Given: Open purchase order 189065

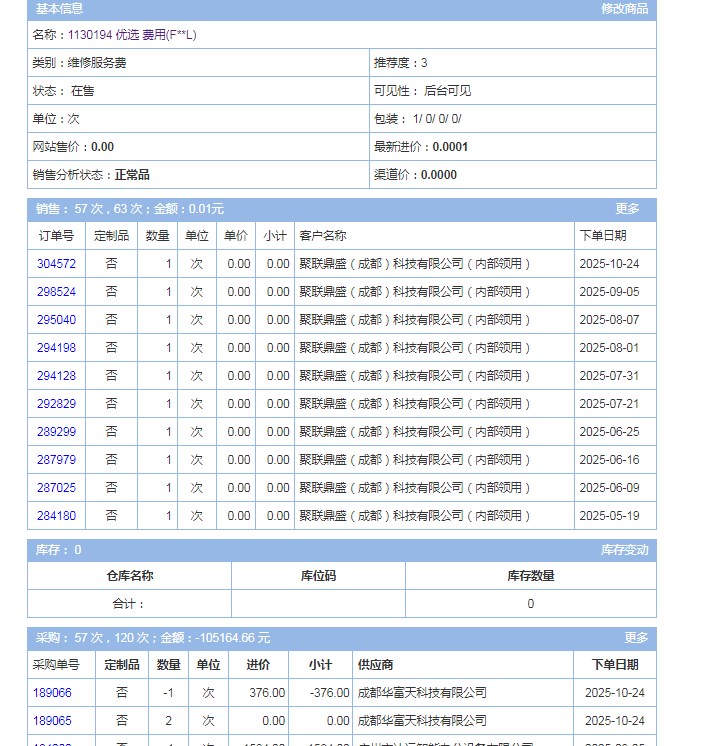Looking at the screenshot, I should tap(52, 720).
